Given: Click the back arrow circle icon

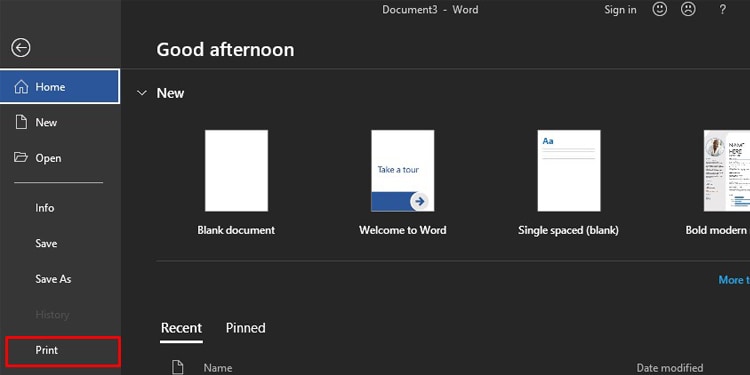Looking at the screenshot, I should click(21, 48).
